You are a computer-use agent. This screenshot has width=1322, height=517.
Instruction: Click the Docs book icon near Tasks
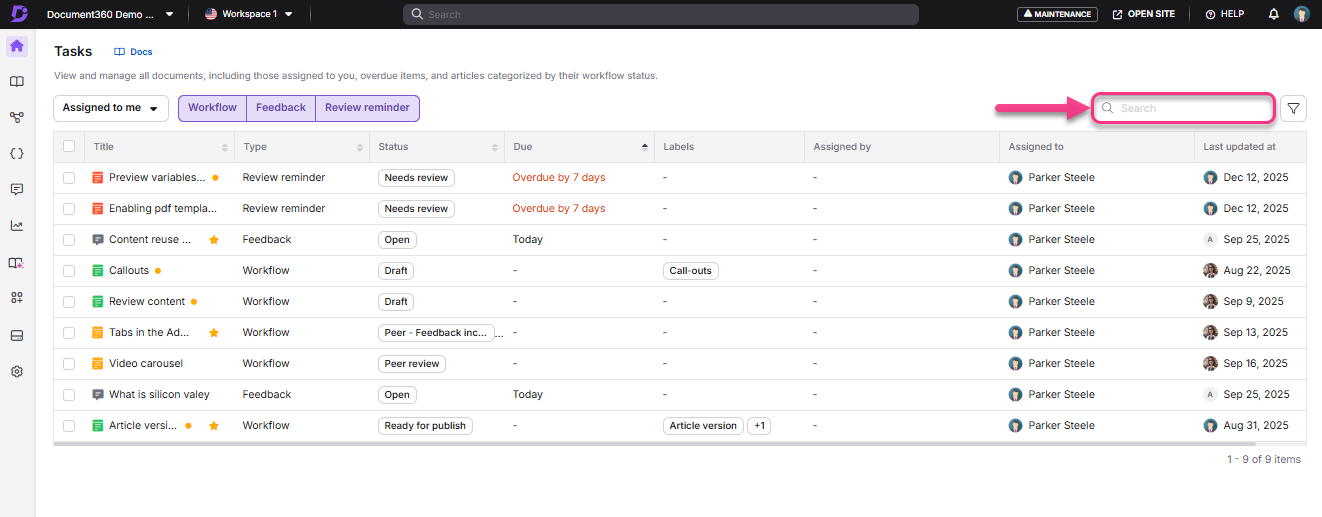(x=119, y=52)
